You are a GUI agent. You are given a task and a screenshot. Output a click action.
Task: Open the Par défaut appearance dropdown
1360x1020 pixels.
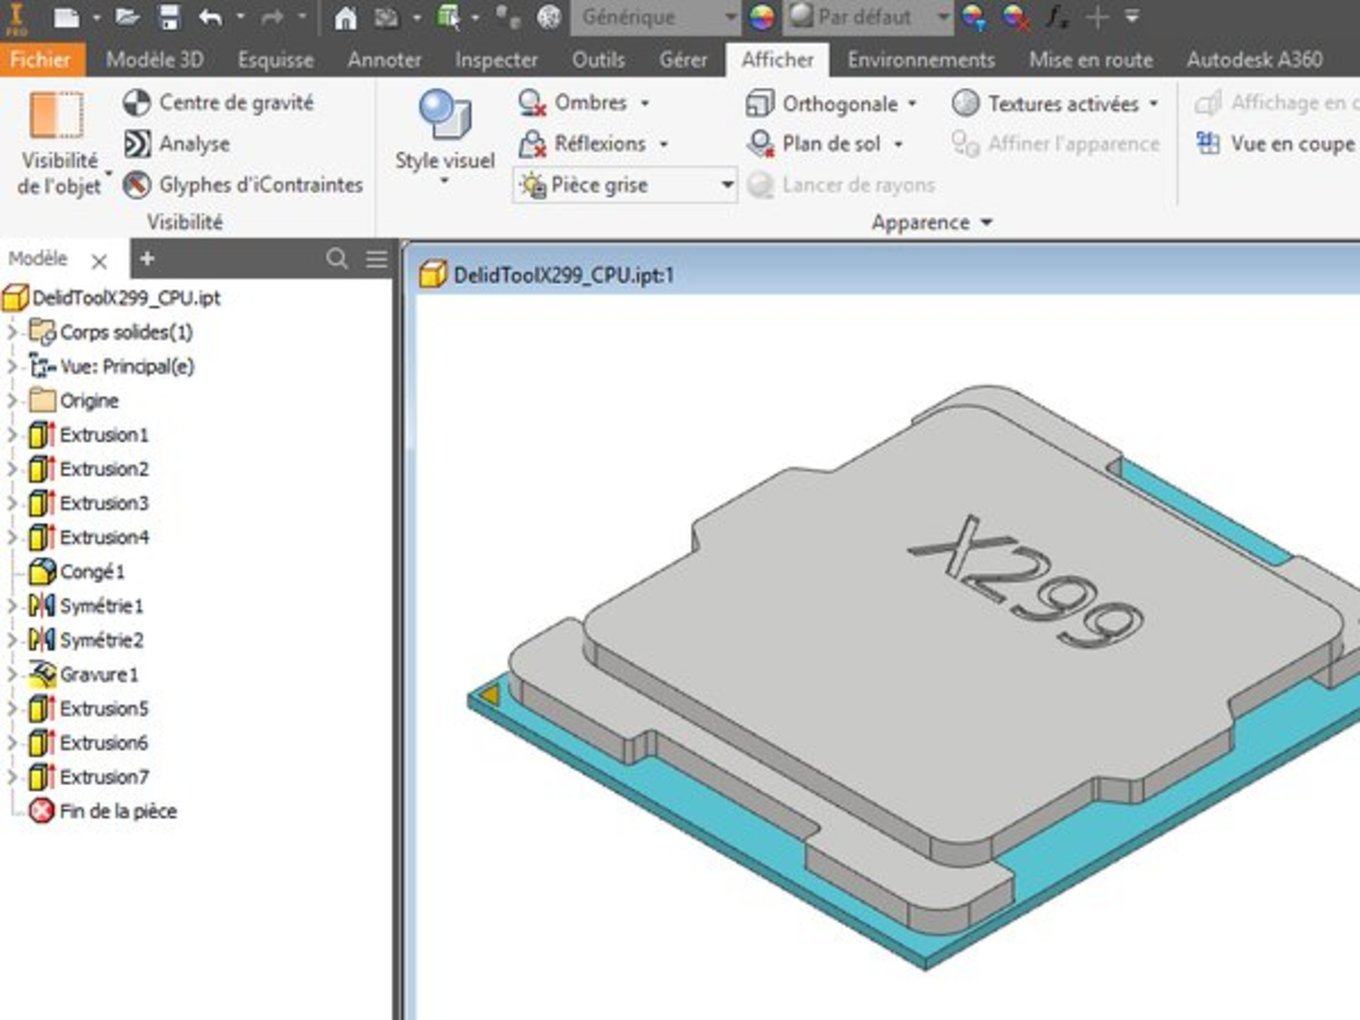868,17
